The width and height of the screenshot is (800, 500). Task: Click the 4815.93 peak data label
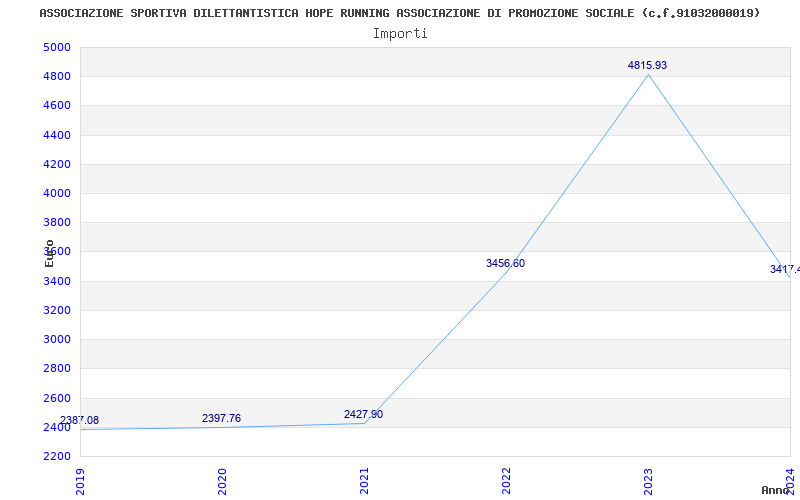click(647, 65)
